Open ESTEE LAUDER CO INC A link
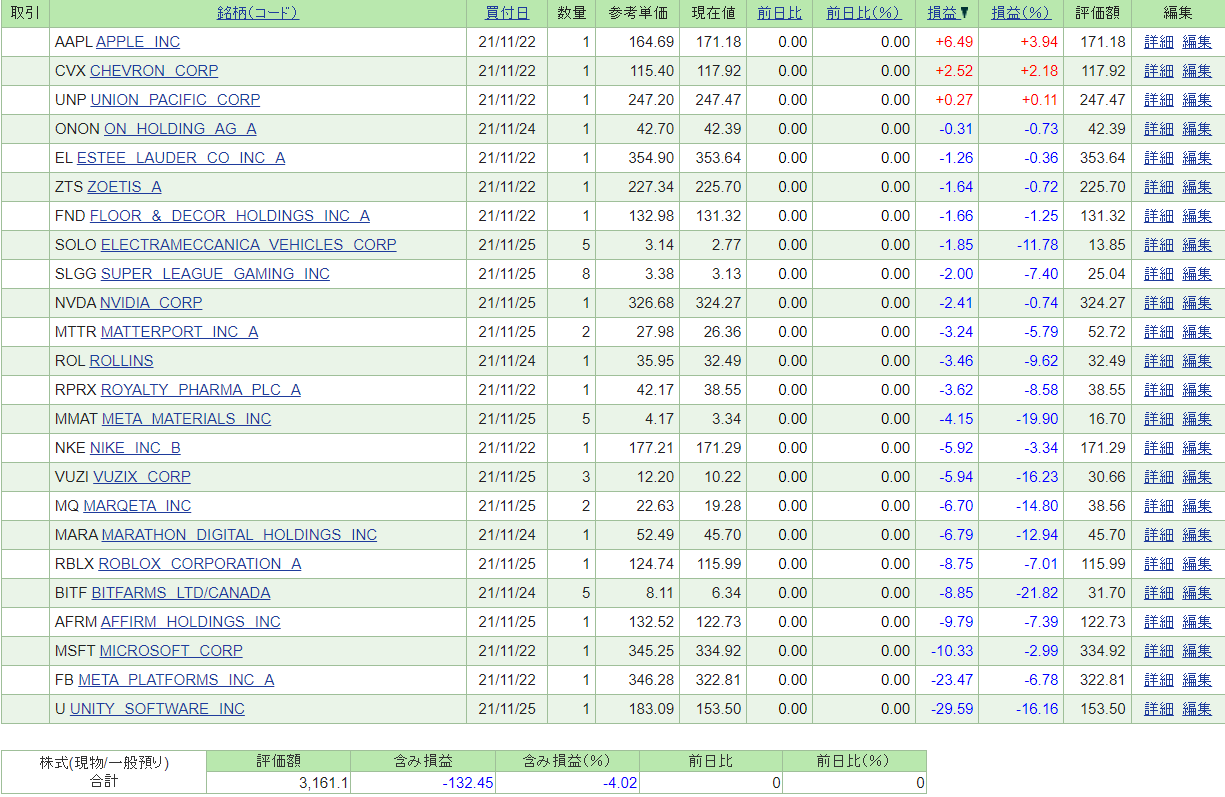The image size is (1225, 797). tap(181, 158)
